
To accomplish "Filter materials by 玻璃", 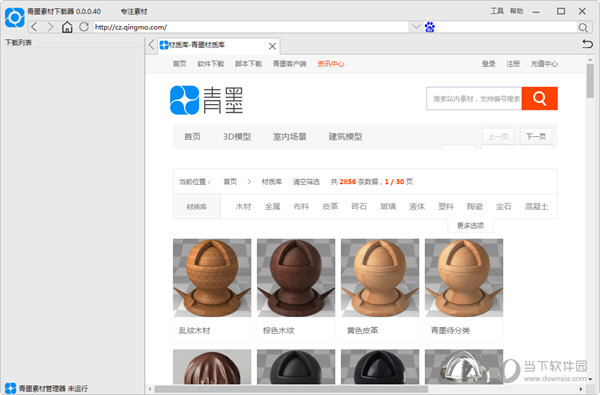I will click(x=388, y=207).
